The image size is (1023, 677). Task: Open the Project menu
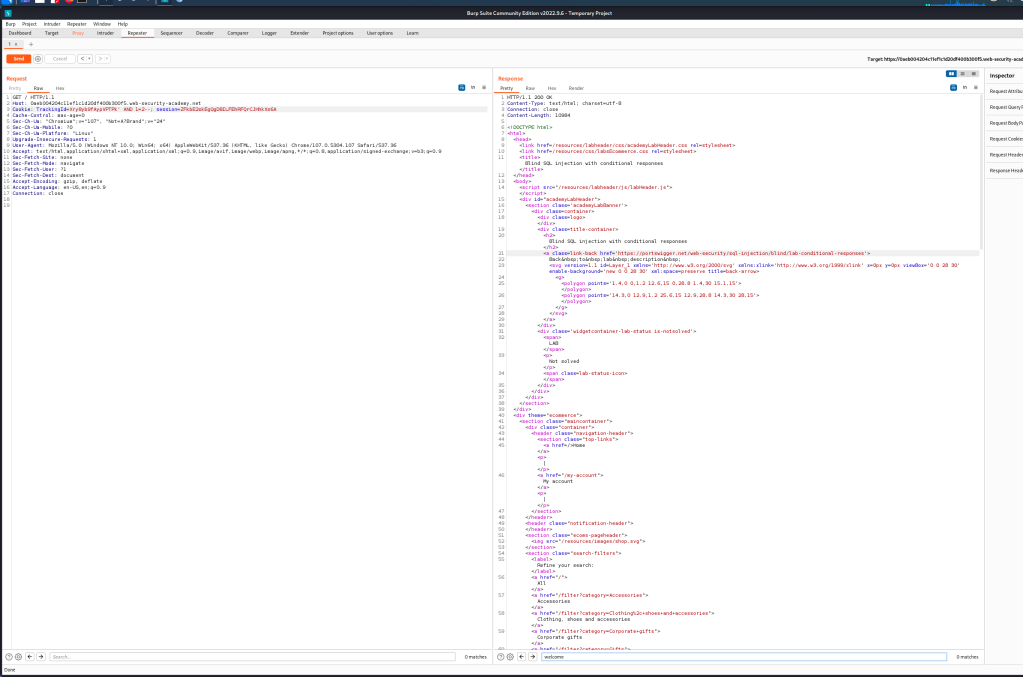click(29, 23)
